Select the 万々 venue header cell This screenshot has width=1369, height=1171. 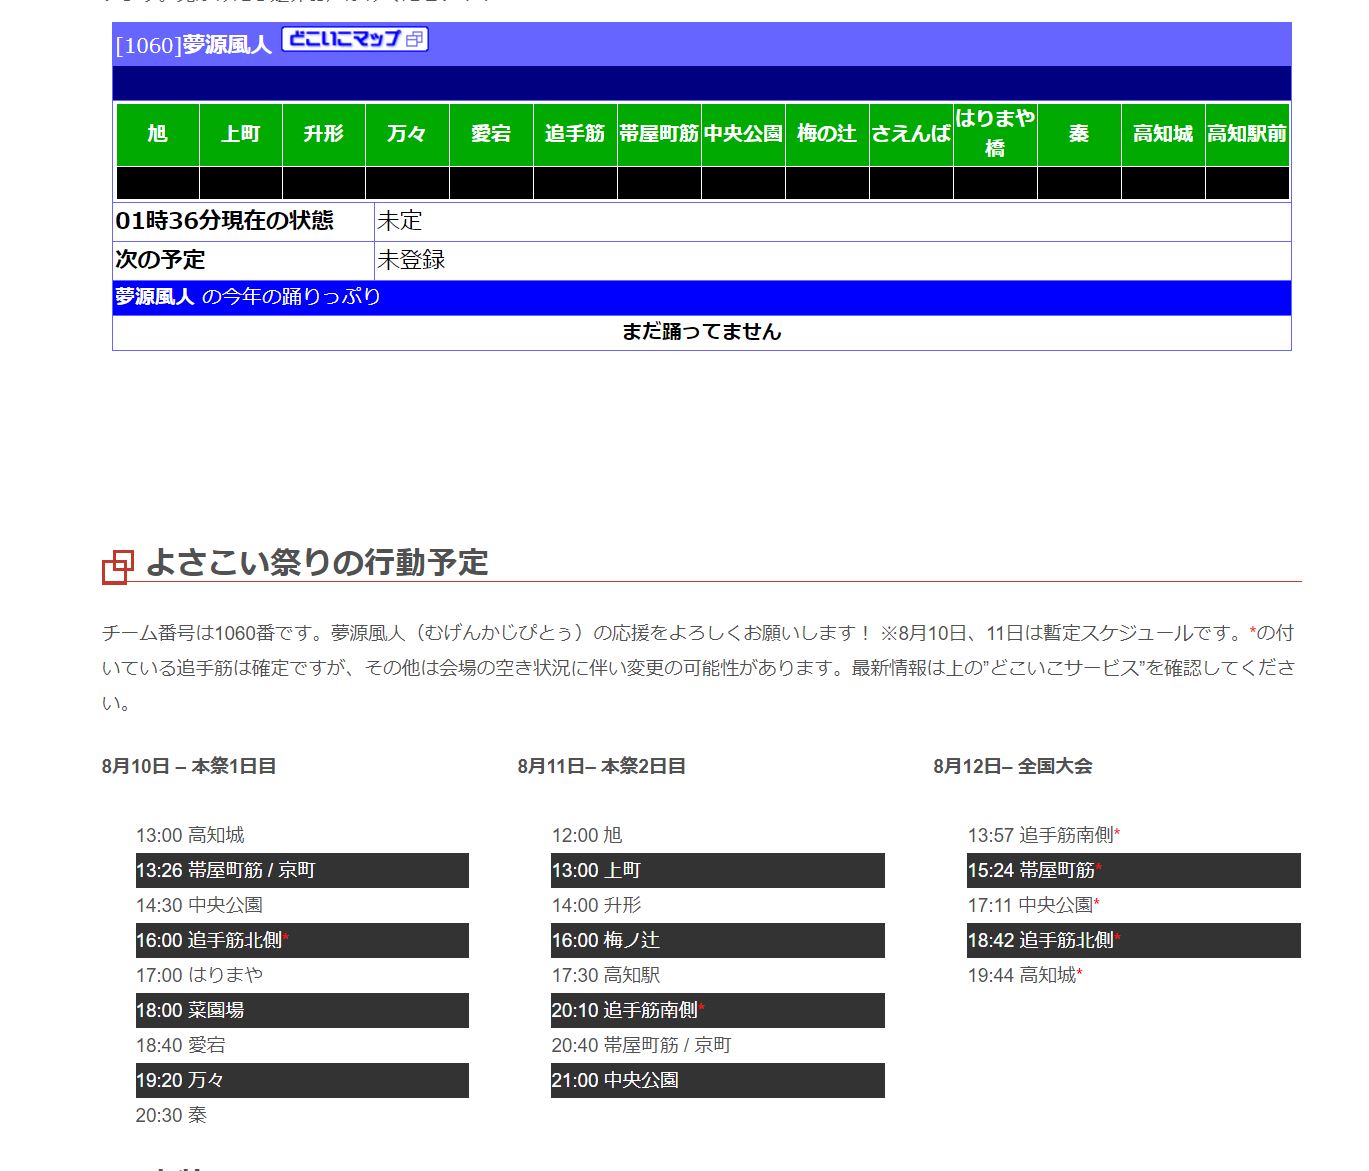coord(407,134)
